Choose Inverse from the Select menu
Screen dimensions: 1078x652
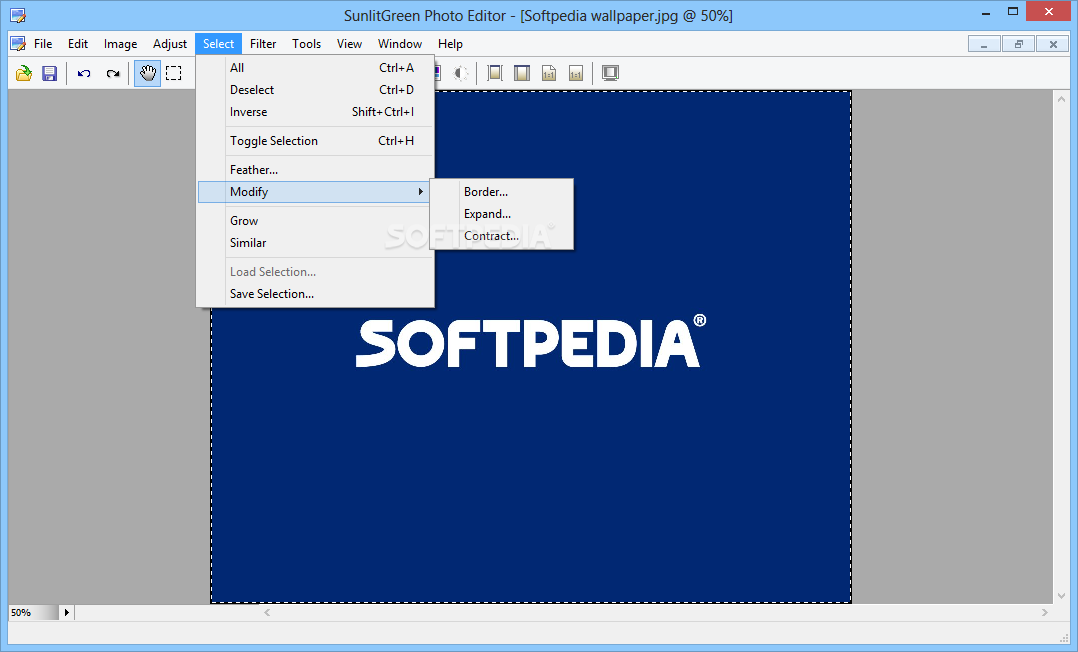[x=316, y=111]
